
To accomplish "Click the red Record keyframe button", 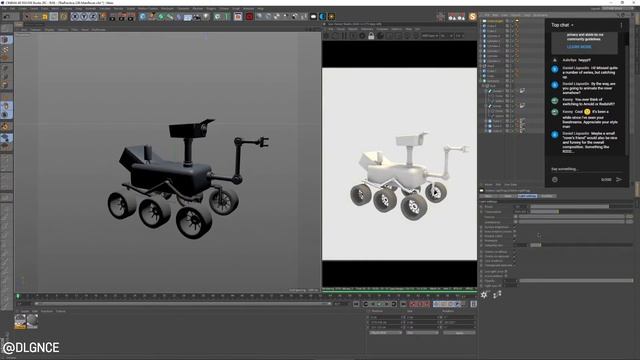I will [x=413, y=304].
